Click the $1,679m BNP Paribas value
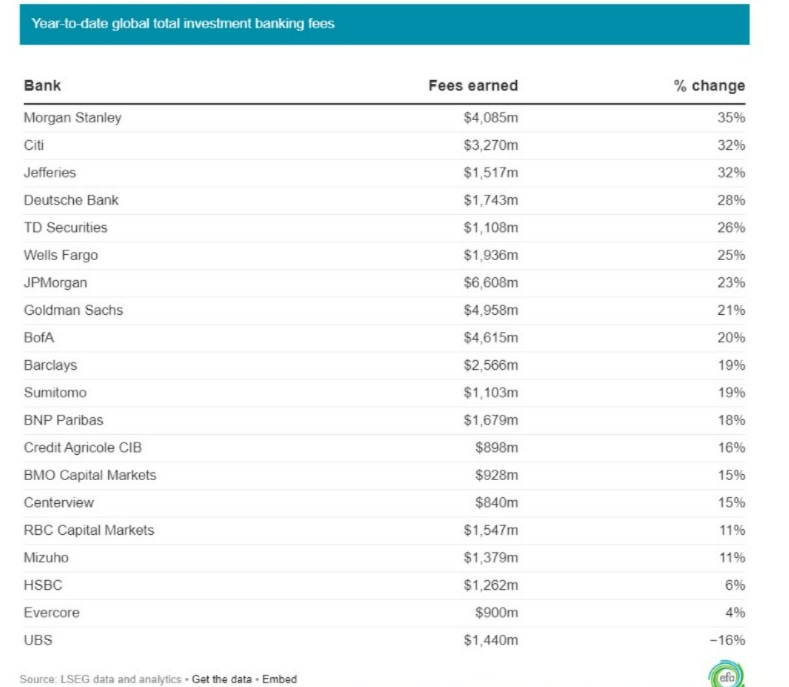Viewport: 789px width, 687px height. pos(491,420)
